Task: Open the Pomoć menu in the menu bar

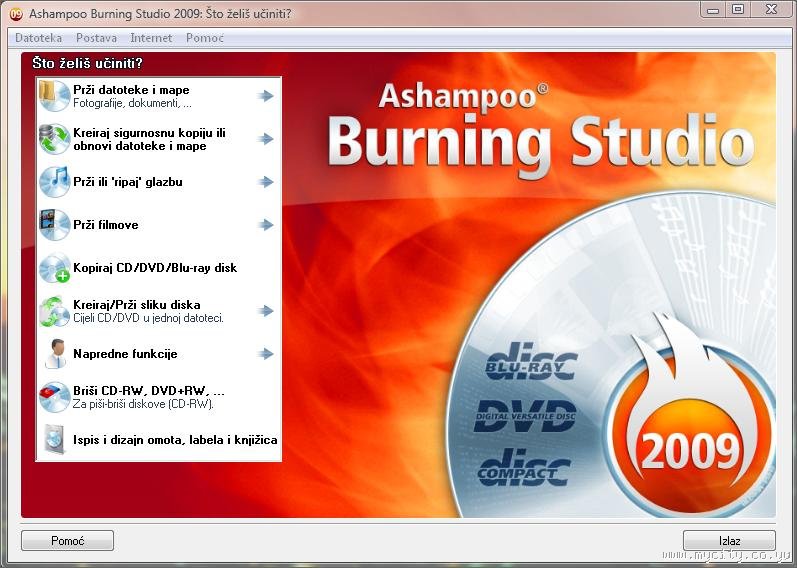Action: [204, 38]
